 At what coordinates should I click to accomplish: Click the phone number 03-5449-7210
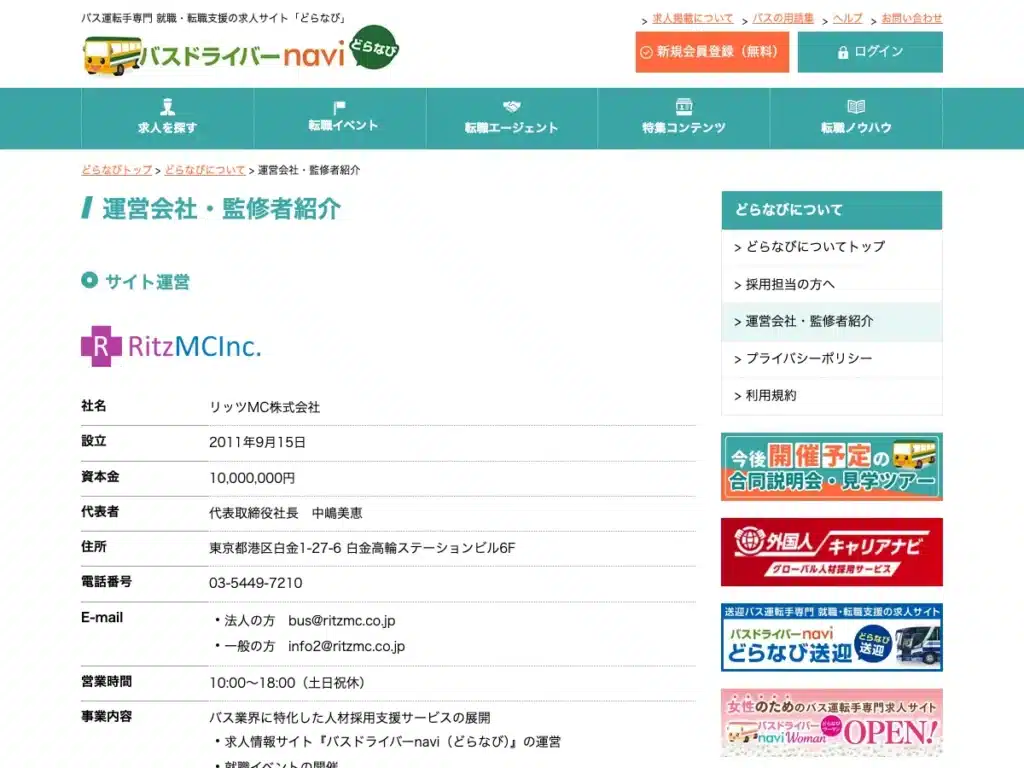coord(255,583)
